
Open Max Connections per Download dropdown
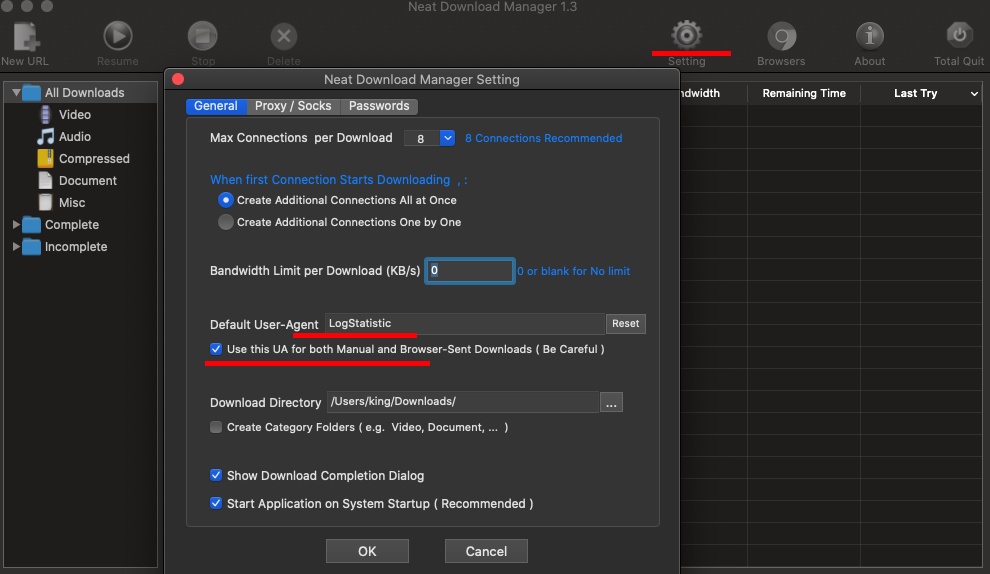pos(446,138)
